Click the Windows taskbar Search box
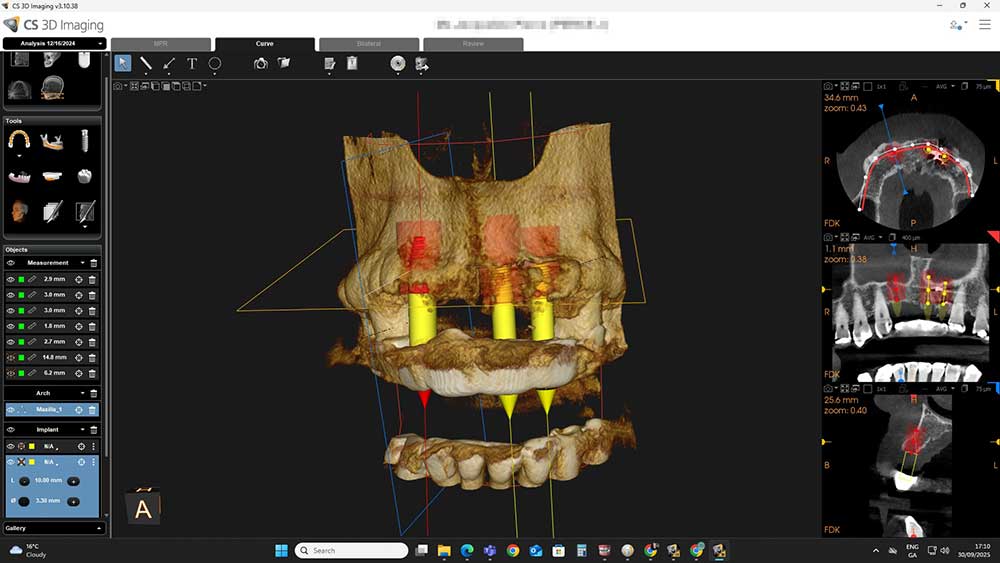1000x563 pixels. tap(356, 550)
